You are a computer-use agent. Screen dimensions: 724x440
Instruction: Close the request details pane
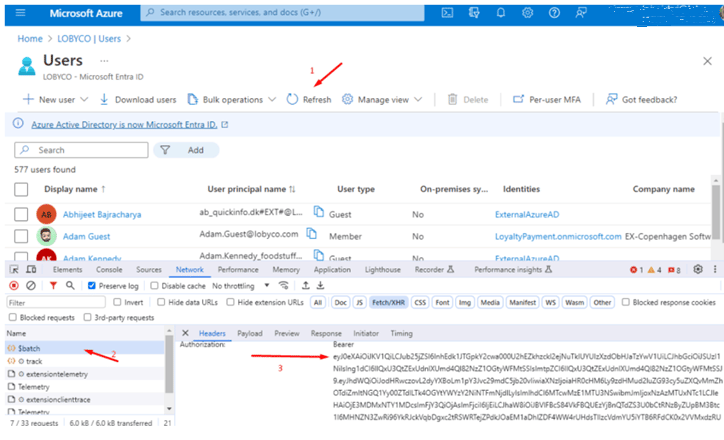pyautogui.click(x=185, y=333)
